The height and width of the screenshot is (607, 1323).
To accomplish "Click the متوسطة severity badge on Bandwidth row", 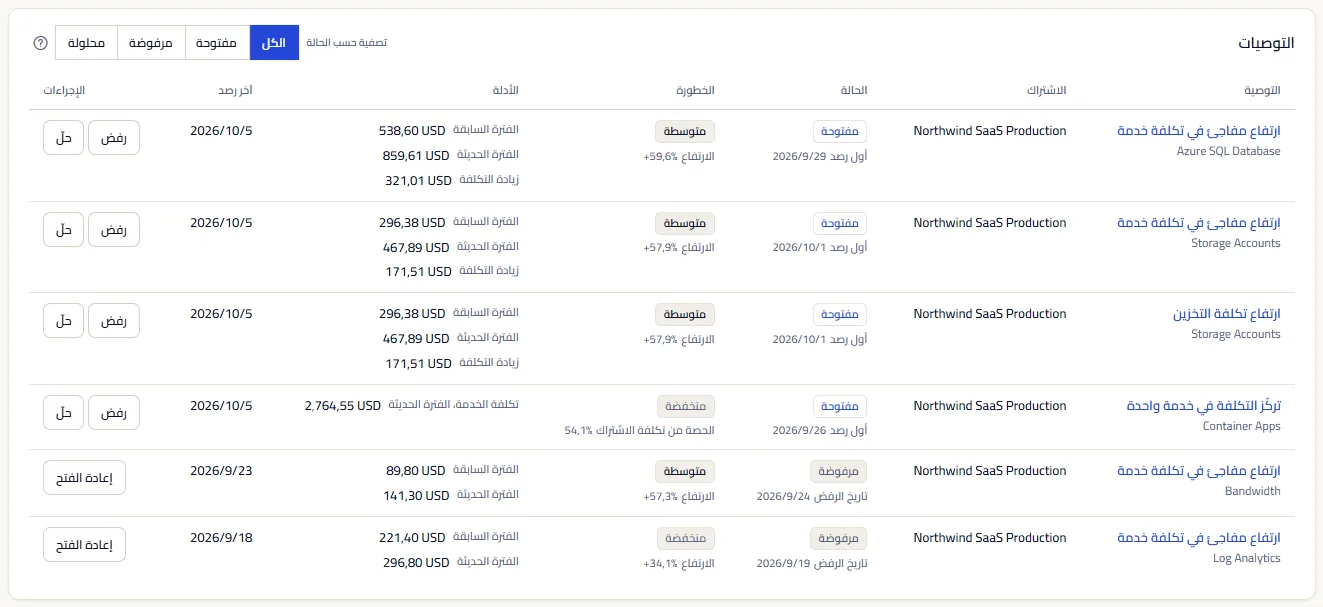I will [x=685, y=471].
